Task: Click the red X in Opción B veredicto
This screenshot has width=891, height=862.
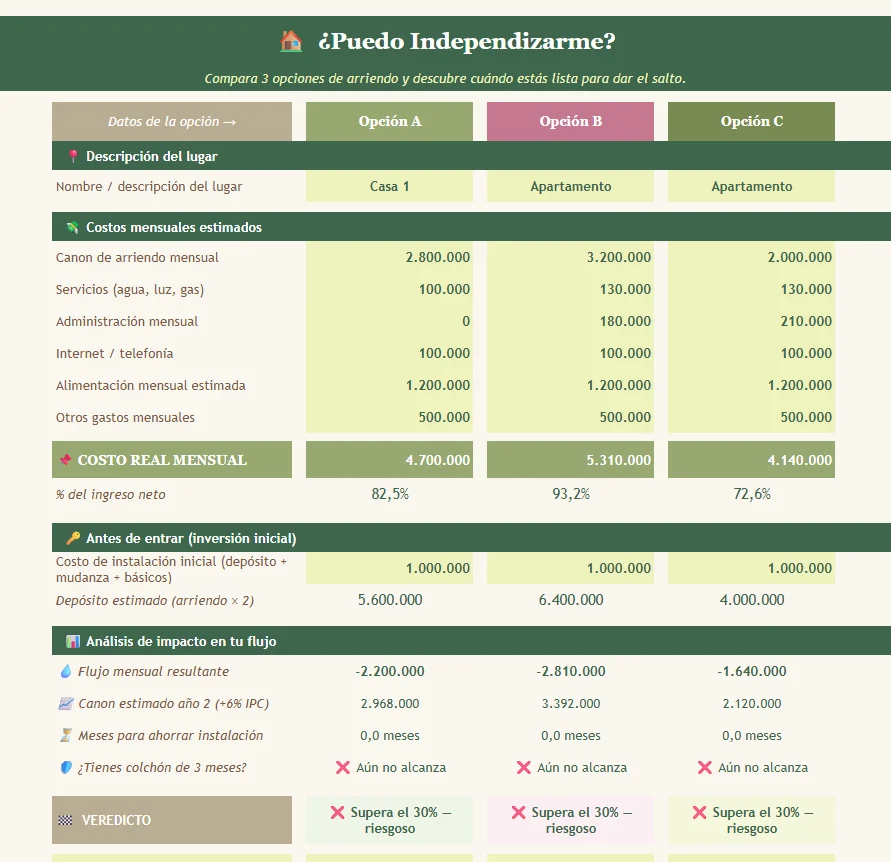Action: (x=518, y=813)
